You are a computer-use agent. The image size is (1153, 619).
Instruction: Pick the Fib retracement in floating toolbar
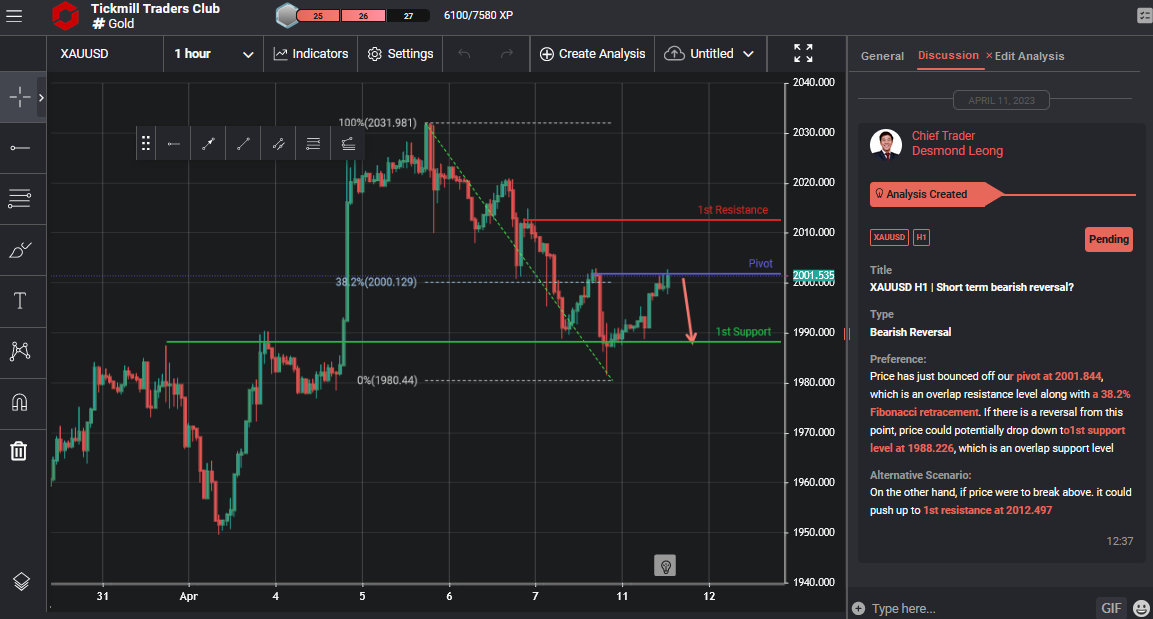pos(313,143)
